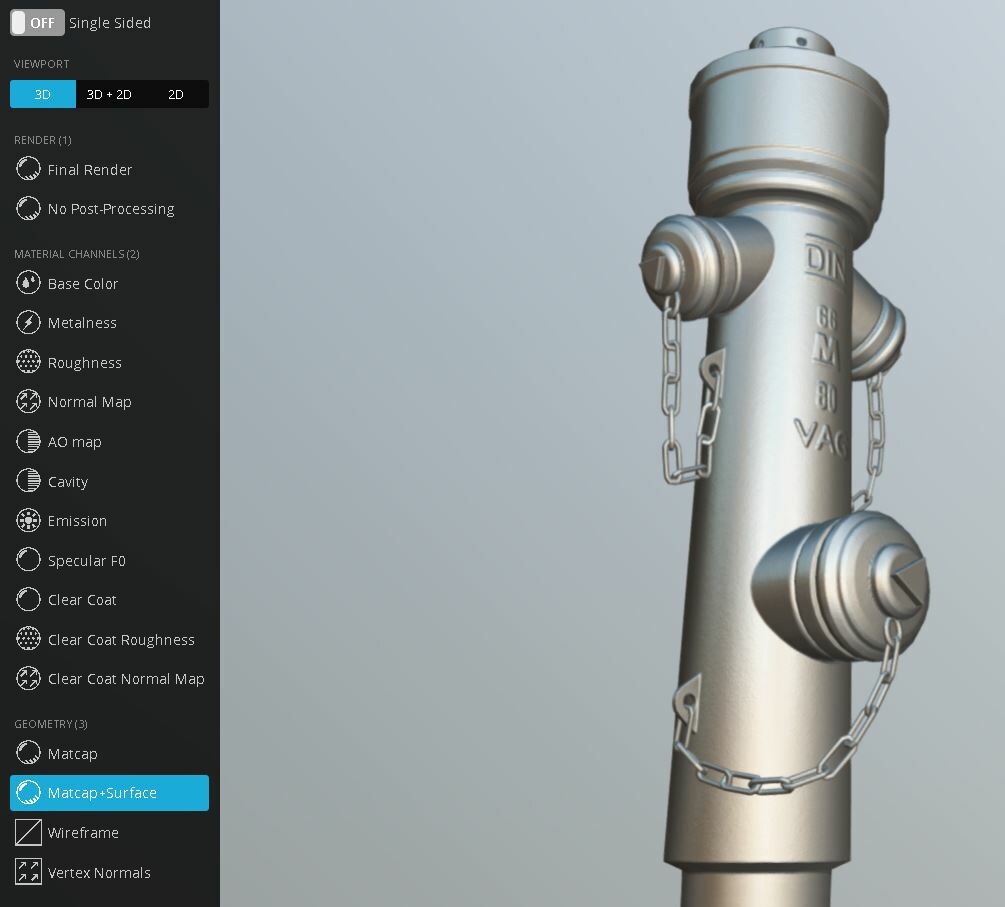View the Clear Coat Roughness icon
The image size is (1005, 907).
(x=28, y=639)
